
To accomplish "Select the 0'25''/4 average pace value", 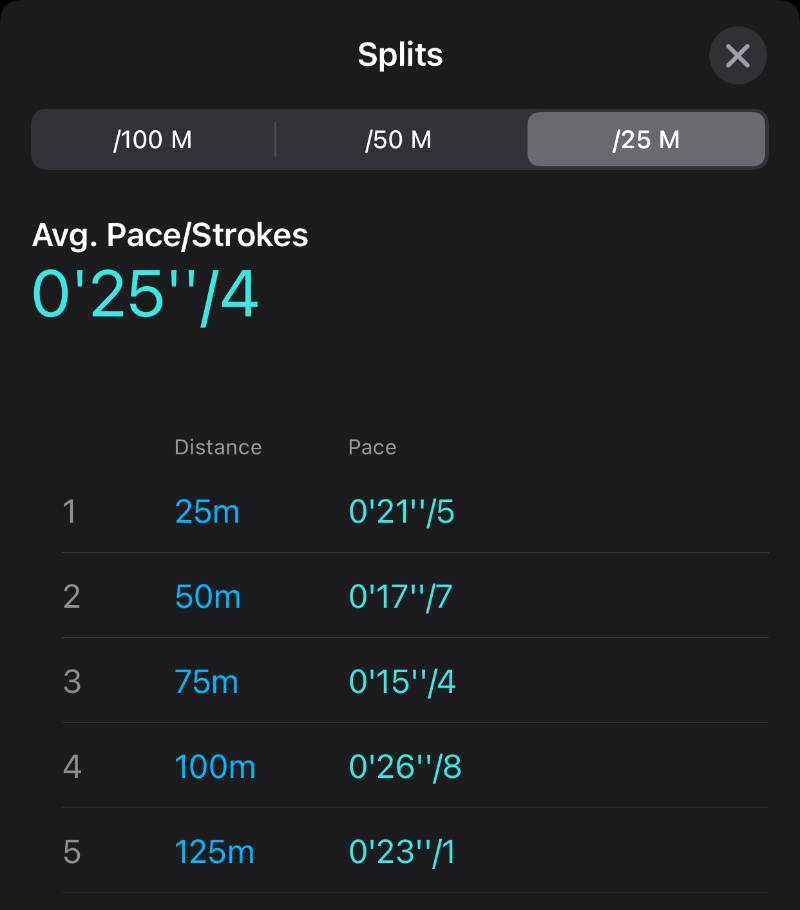I will pos(146,295).
